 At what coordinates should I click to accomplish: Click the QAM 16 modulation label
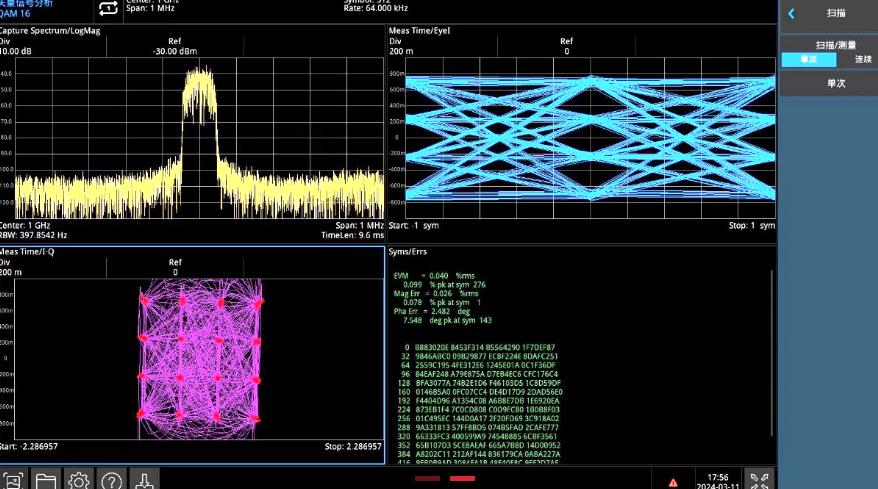(16, 15)
